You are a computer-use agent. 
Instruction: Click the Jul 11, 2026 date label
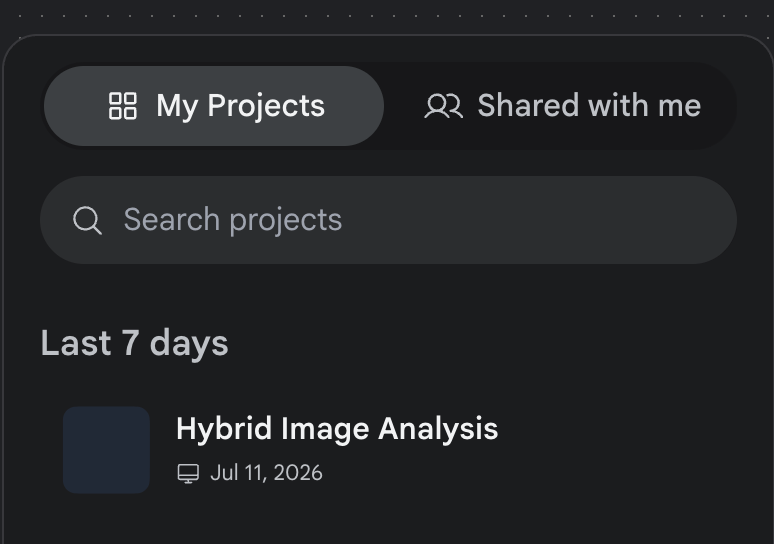click(x=267, y=473)
